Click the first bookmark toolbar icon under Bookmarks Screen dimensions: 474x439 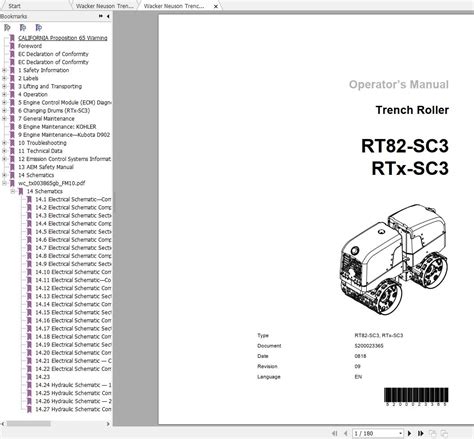pos(7,28)
